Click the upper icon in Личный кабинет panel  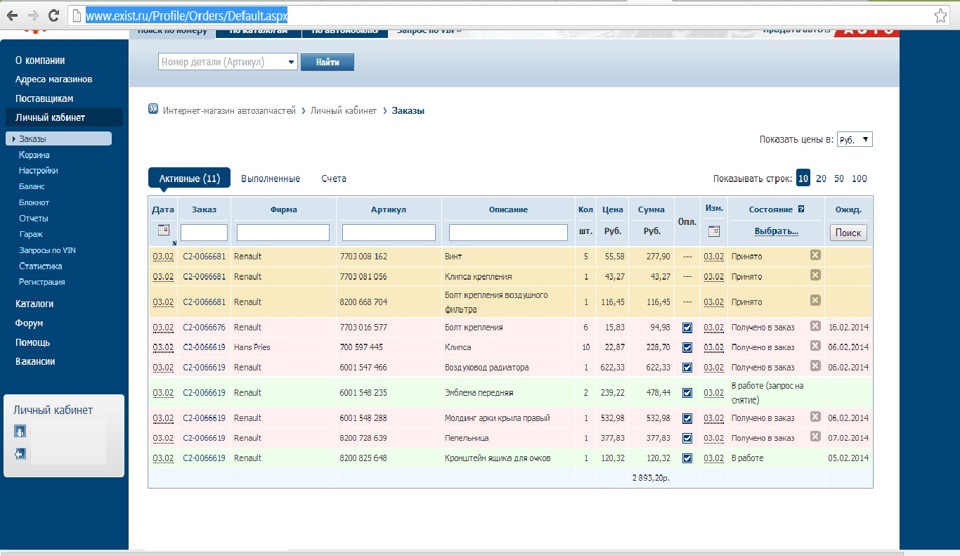[x=20, y=432]
